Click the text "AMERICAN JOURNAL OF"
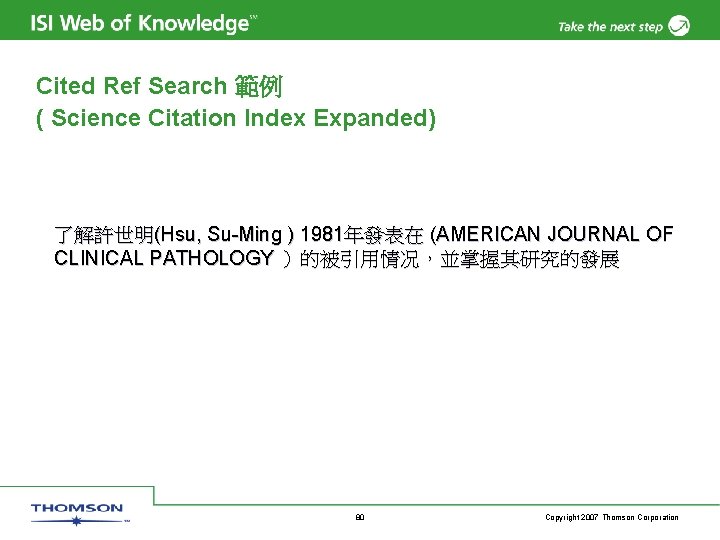 [554, 234]
